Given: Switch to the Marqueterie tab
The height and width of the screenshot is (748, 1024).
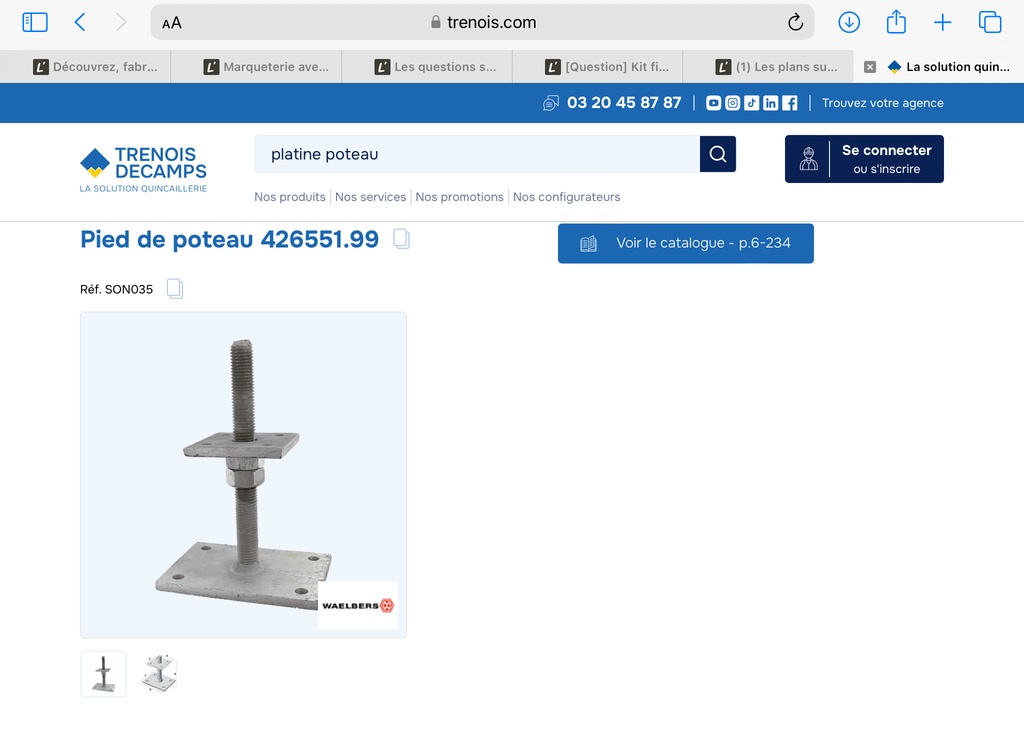Looking at the screenshot, I should [265, 67].
